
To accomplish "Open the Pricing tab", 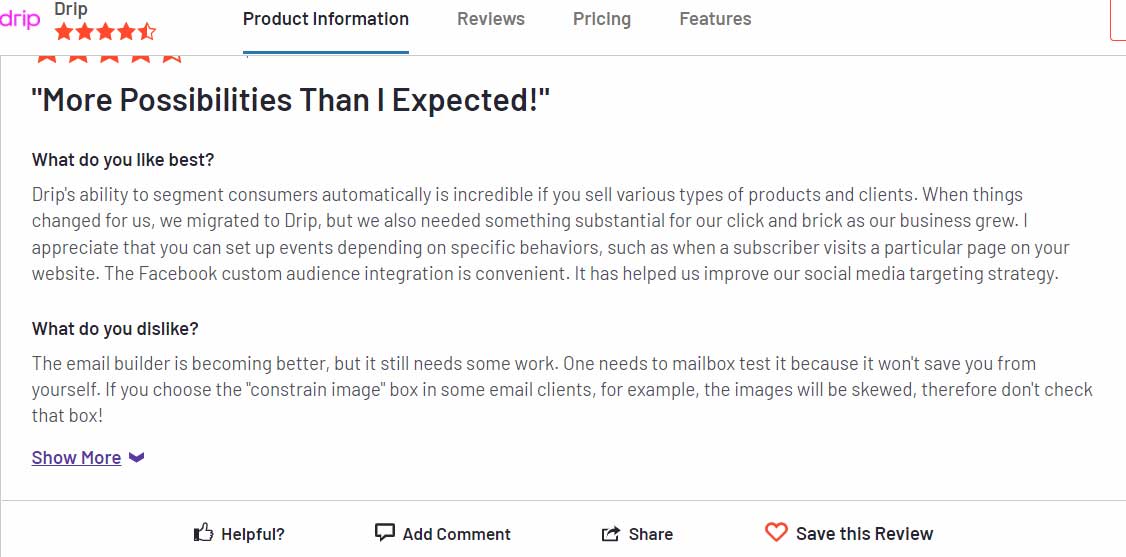I will coord(602,19).
